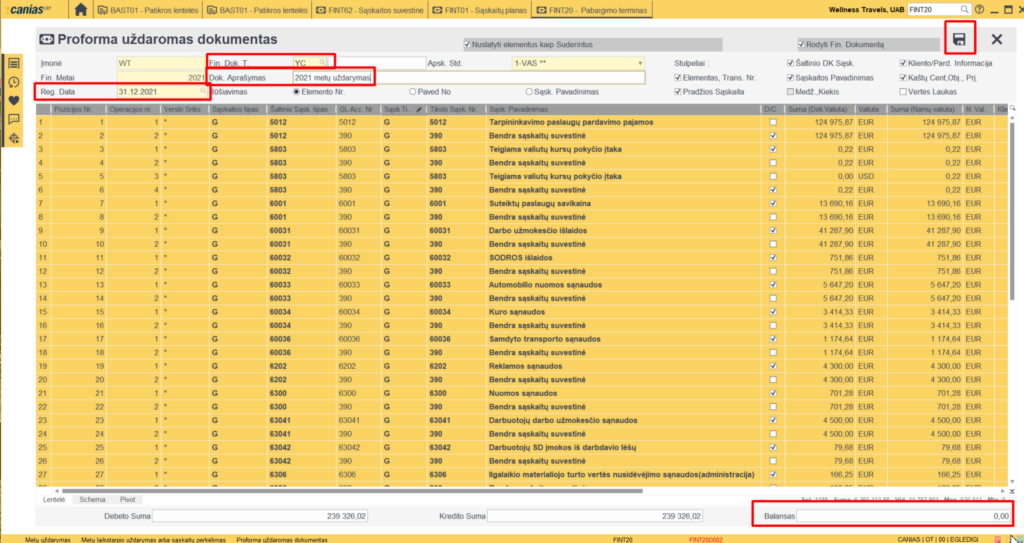The image size is (1024, 543).
Task: Open the home icon tab
Action: click(81, 10)
